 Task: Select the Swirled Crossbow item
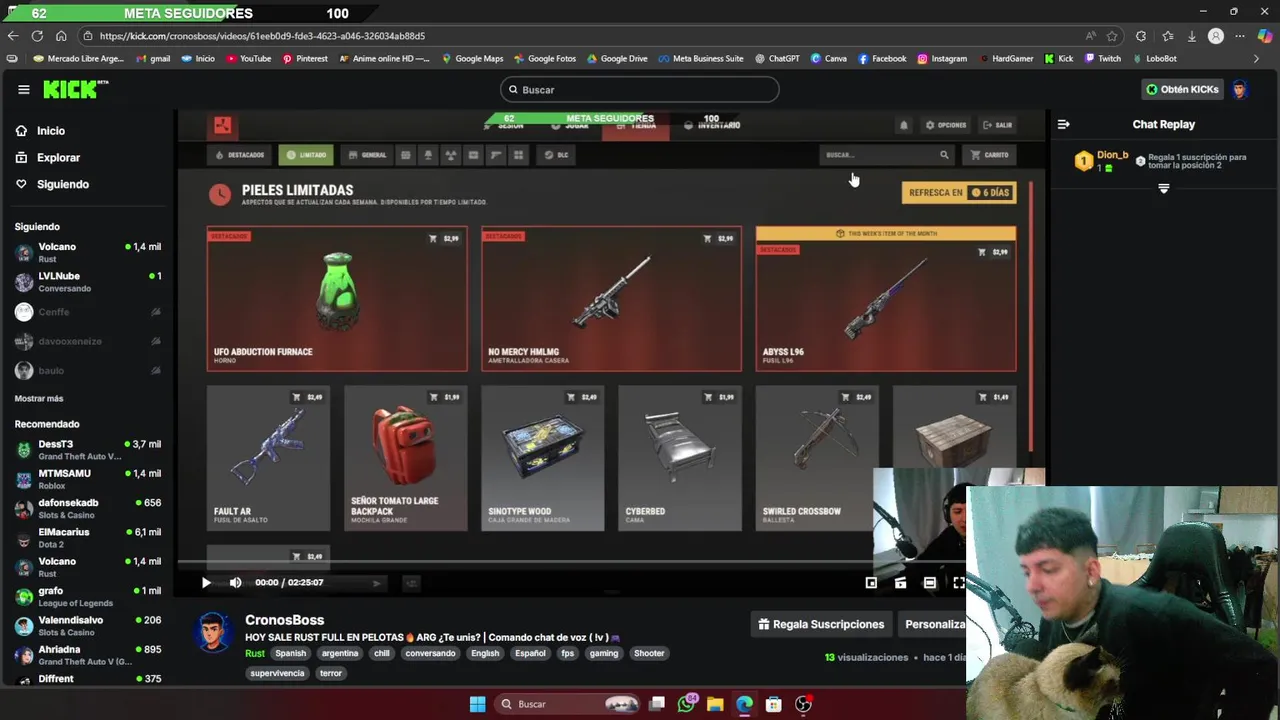tap(817, 458)
